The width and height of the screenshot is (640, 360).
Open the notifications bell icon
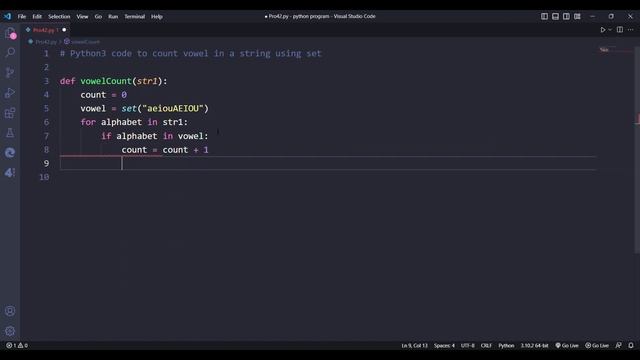(631, 345)
